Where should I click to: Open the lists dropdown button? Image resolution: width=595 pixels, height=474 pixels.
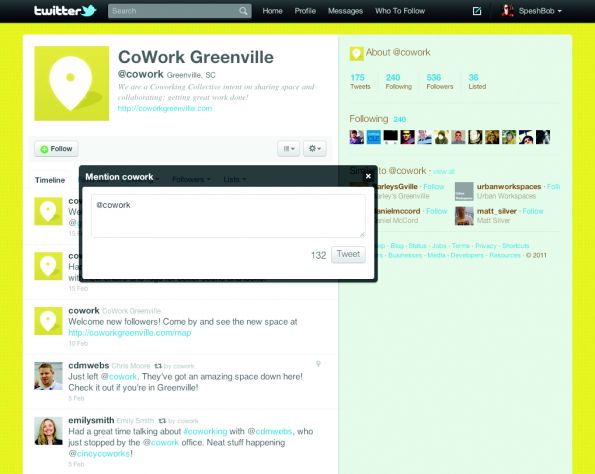coord(289,149)
